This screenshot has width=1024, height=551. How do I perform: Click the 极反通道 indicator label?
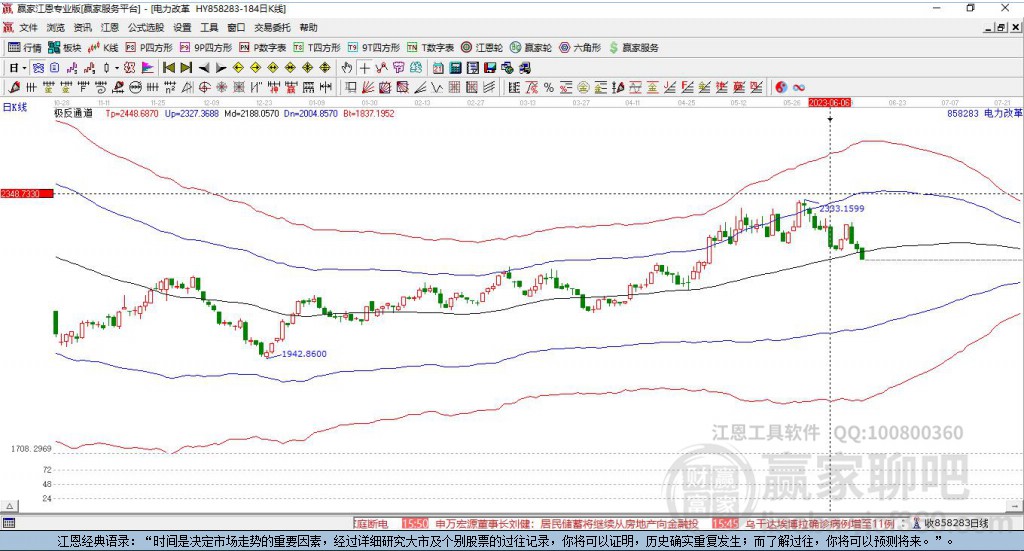click(x=73, y=113)
